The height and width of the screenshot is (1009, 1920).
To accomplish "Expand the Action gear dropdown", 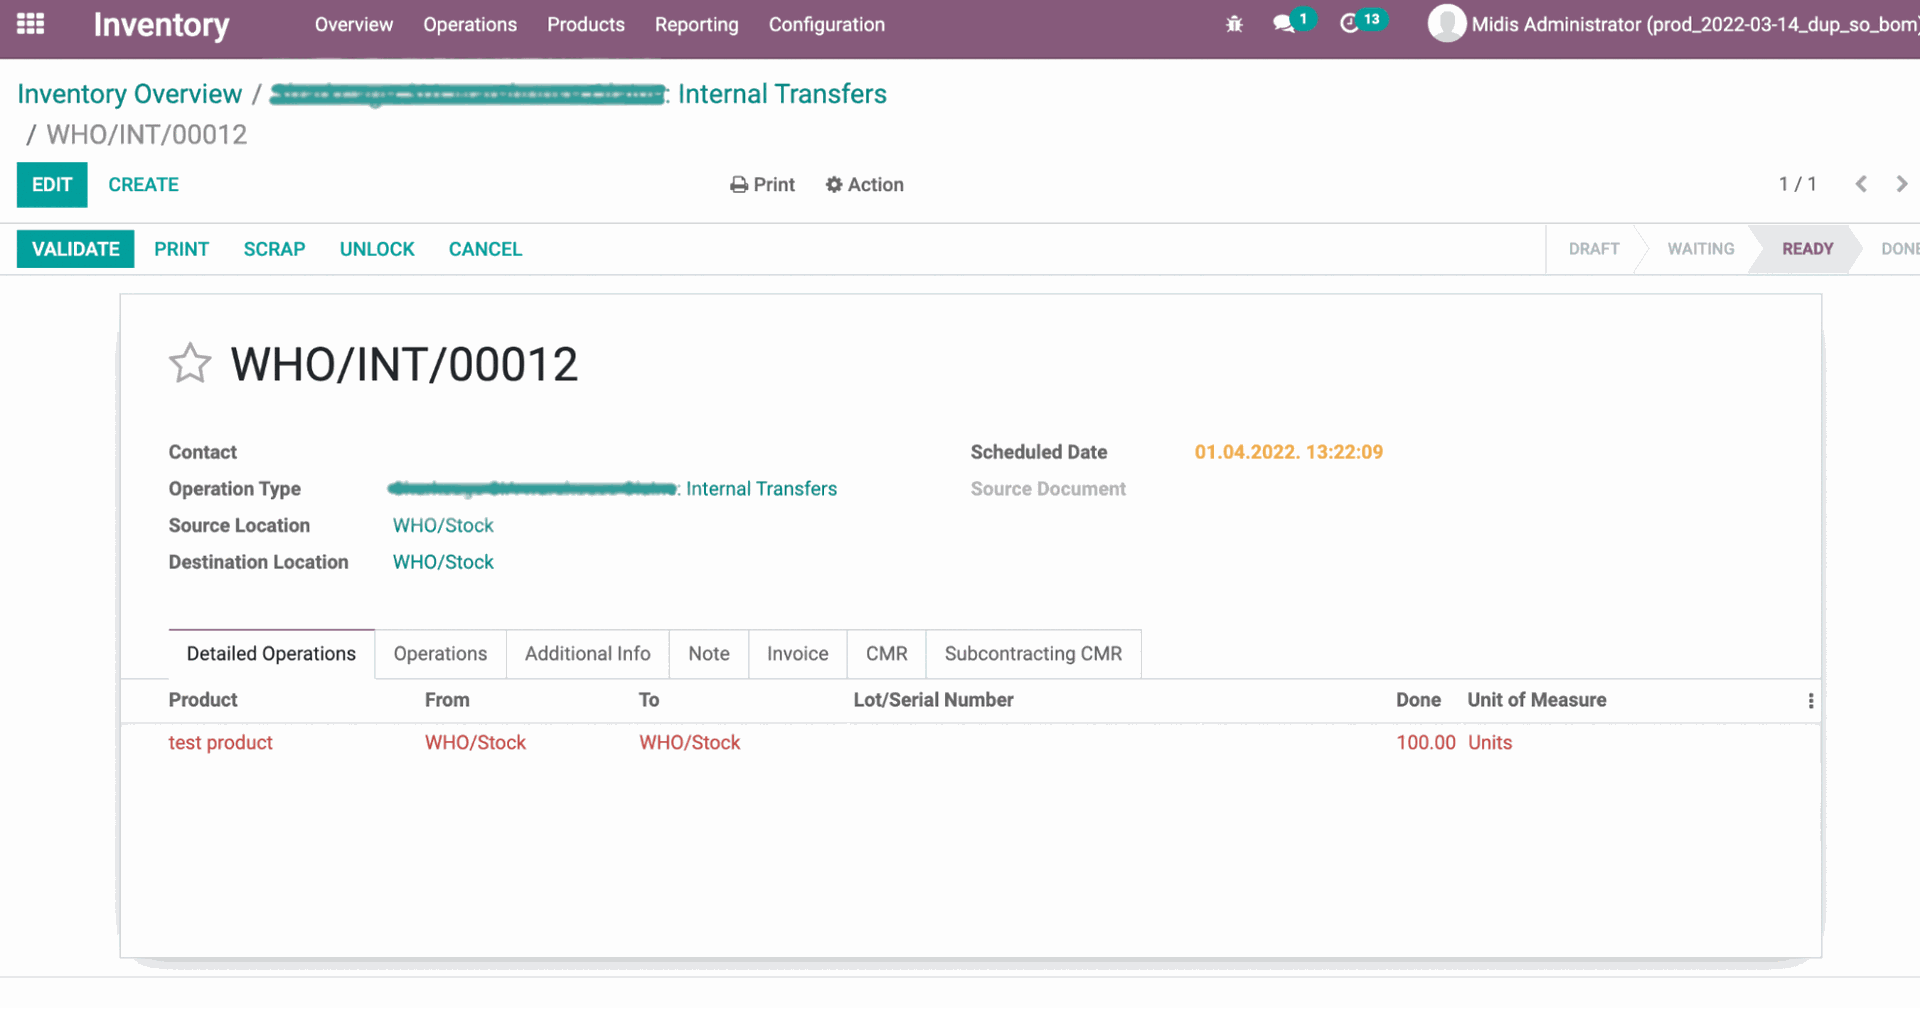I will 864,185.
